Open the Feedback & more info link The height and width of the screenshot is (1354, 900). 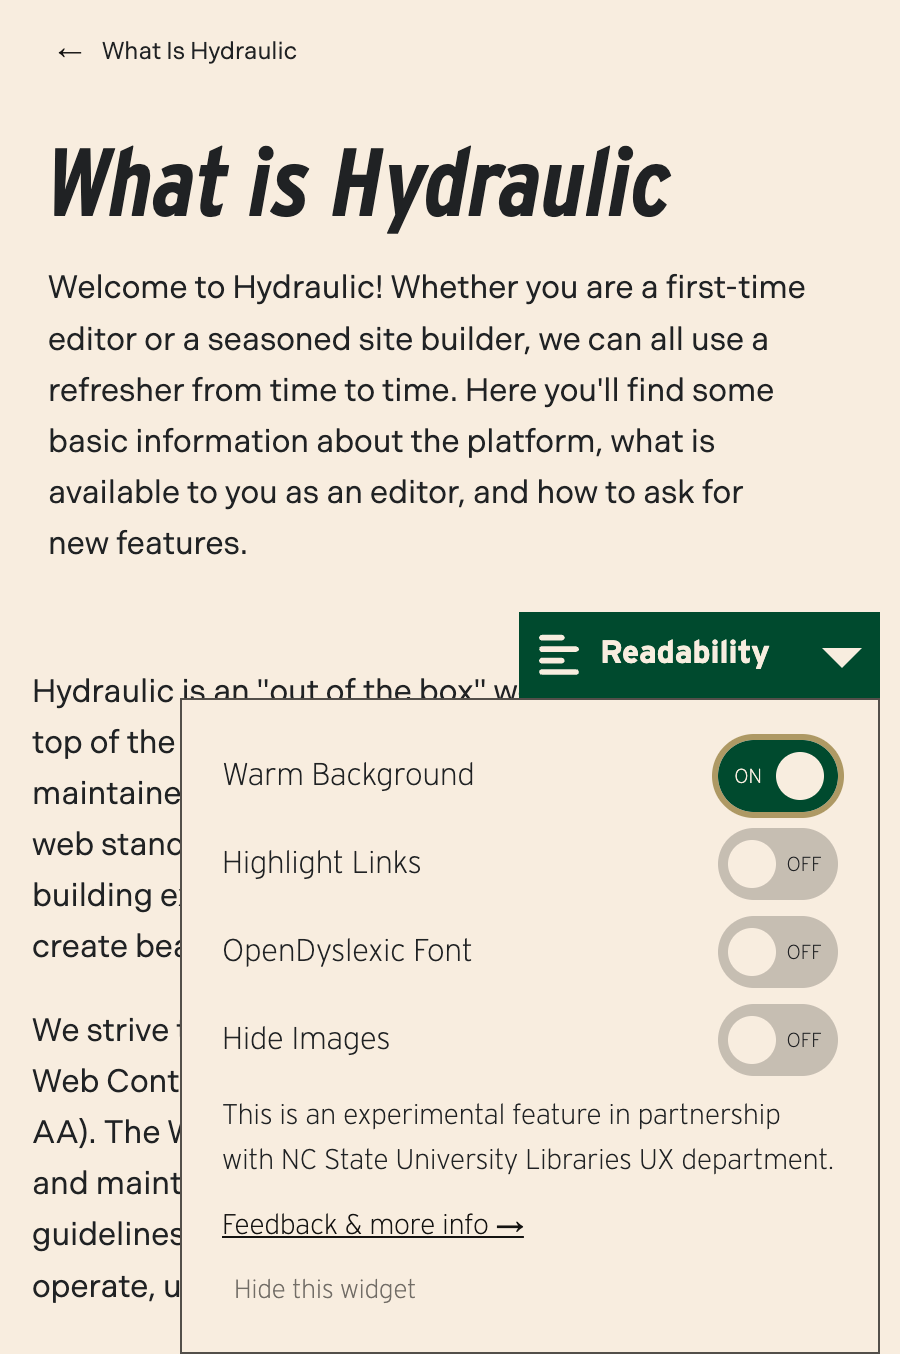click(355, 1225)
